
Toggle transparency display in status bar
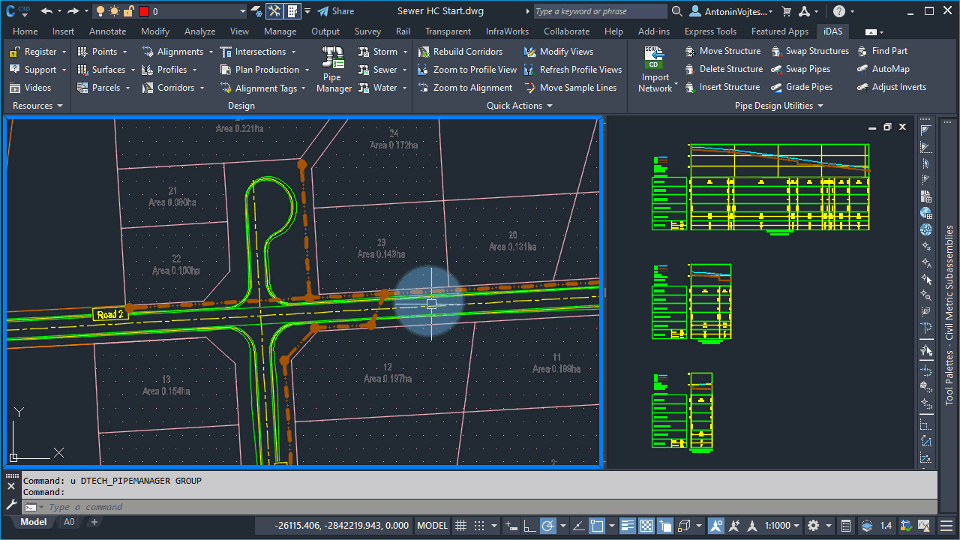pos(647,525)
